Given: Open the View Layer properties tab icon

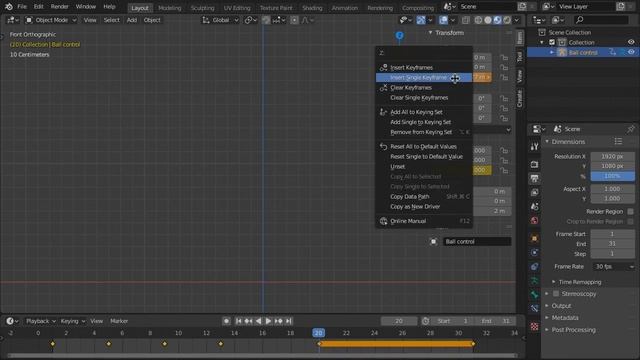Looking at the screenshot, I should pyautogui.click(x=534, y=192).
